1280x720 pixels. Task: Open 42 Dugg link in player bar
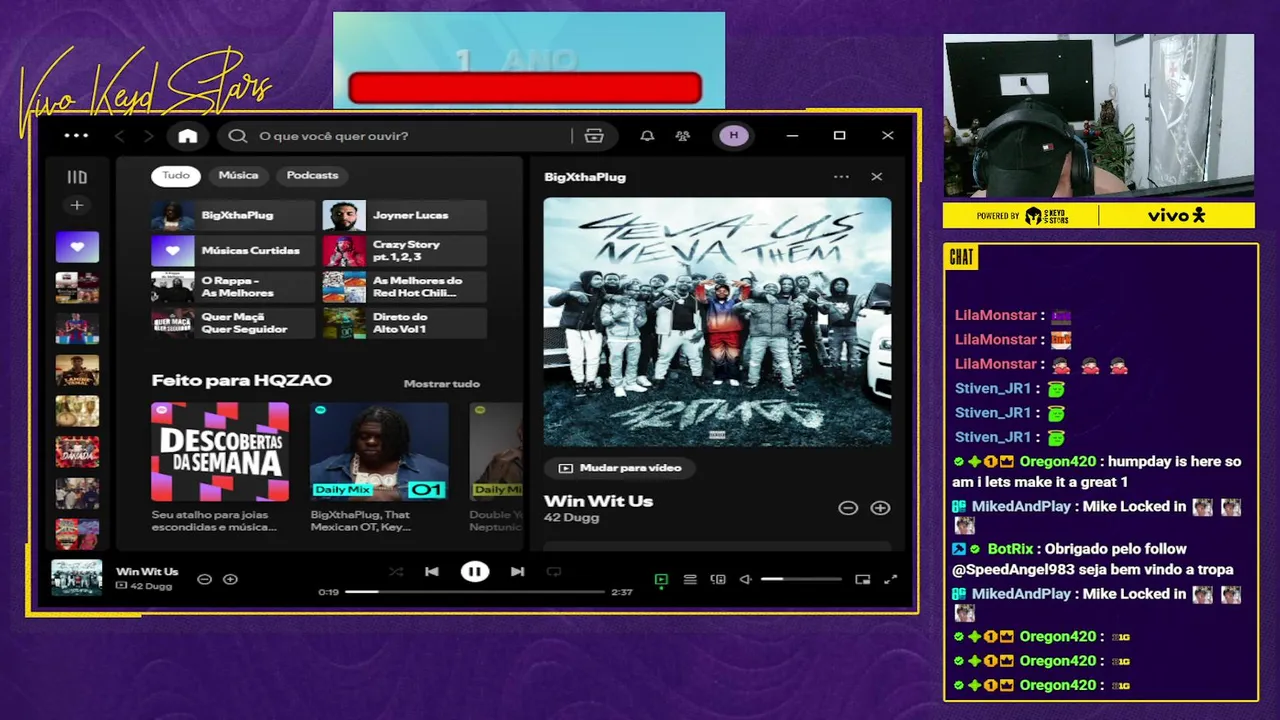150,586
